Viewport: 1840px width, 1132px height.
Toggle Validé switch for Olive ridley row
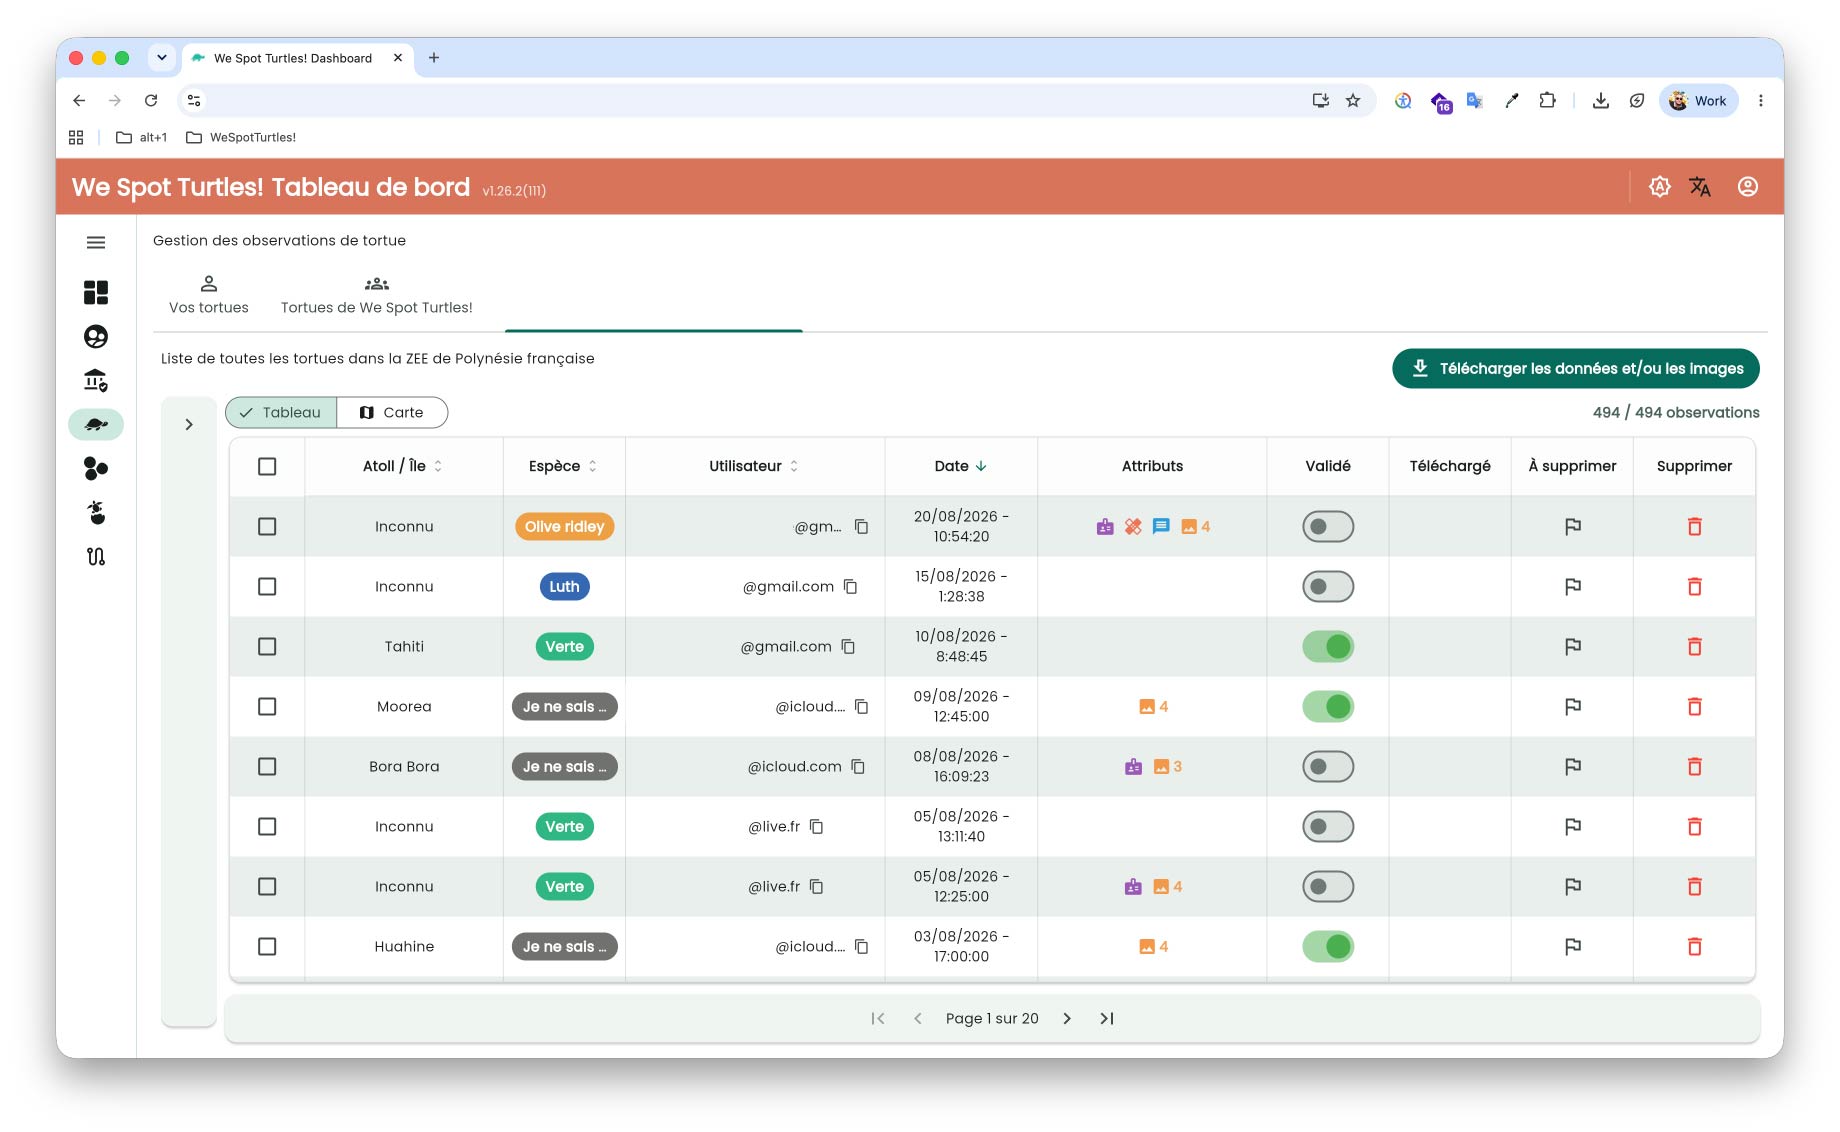click(1328, 527)
